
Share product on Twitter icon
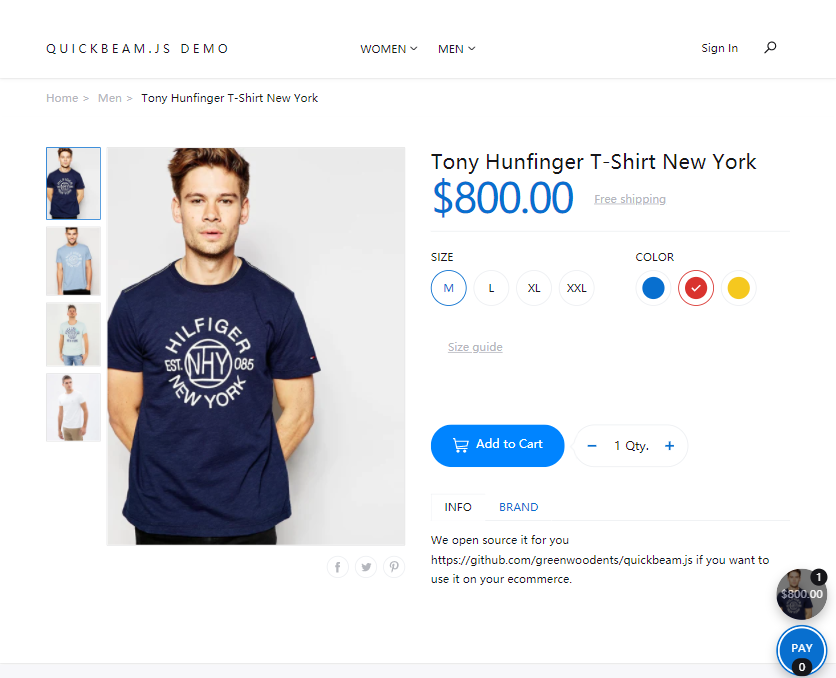tap(366, 567)
